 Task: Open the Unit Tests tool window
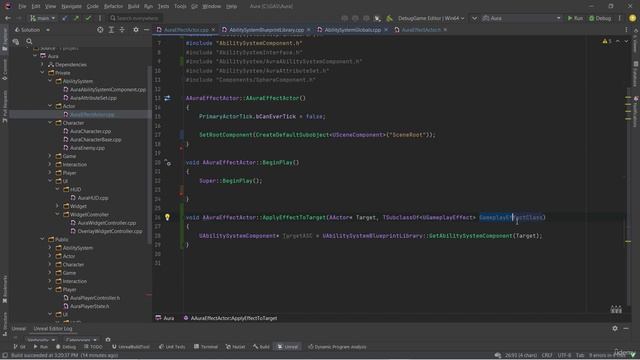(x=172, y=347)
